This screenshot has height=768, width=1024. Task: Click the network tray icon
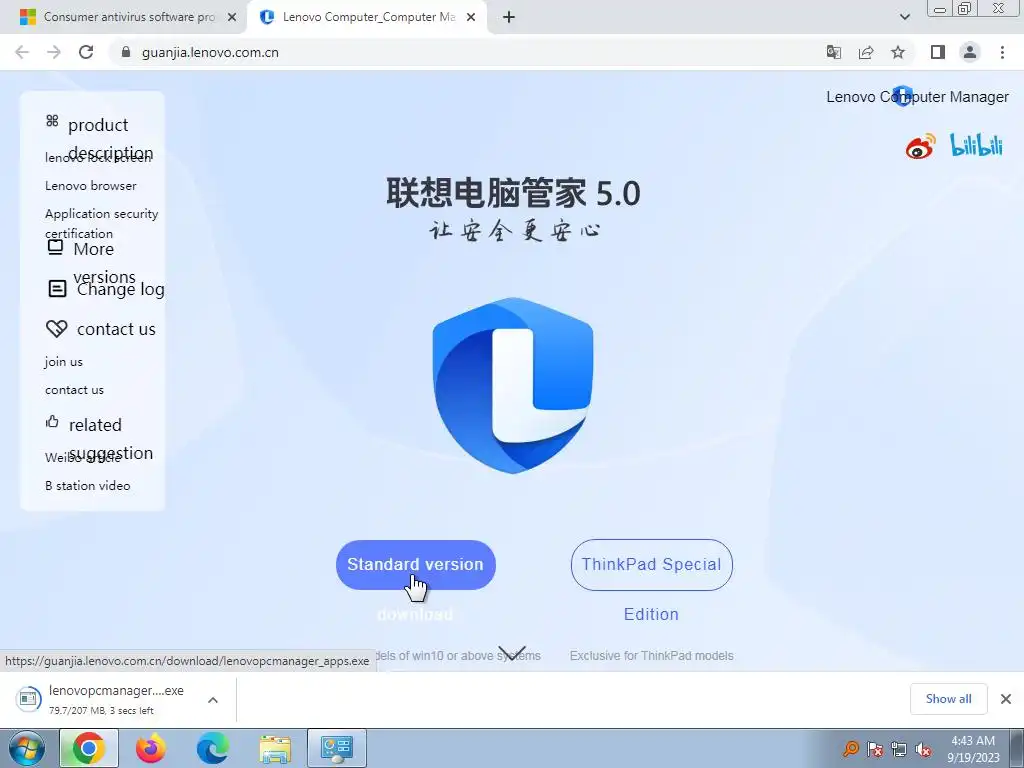click(899, 749)
